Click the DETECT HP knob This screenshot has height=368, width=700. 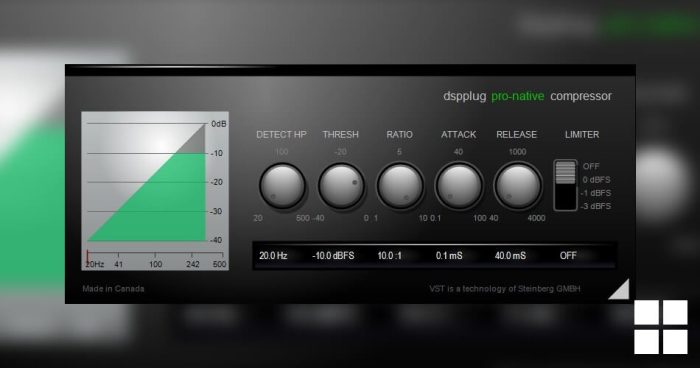point(282,185)
